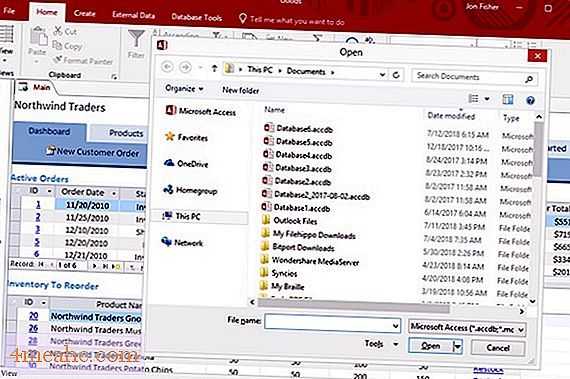This screenshot has height=379, width=570.
Task: Select Database2.accdb file
Action: 297,181
